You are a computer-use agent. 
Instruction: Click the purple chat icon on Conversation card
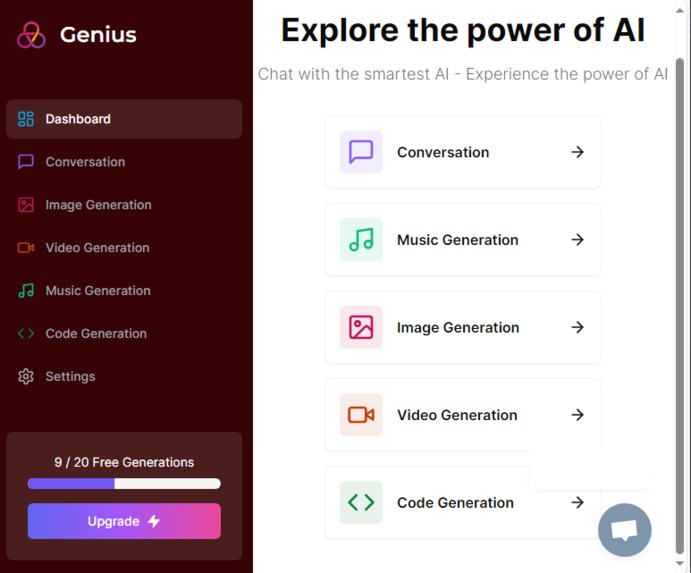point(361,152)
